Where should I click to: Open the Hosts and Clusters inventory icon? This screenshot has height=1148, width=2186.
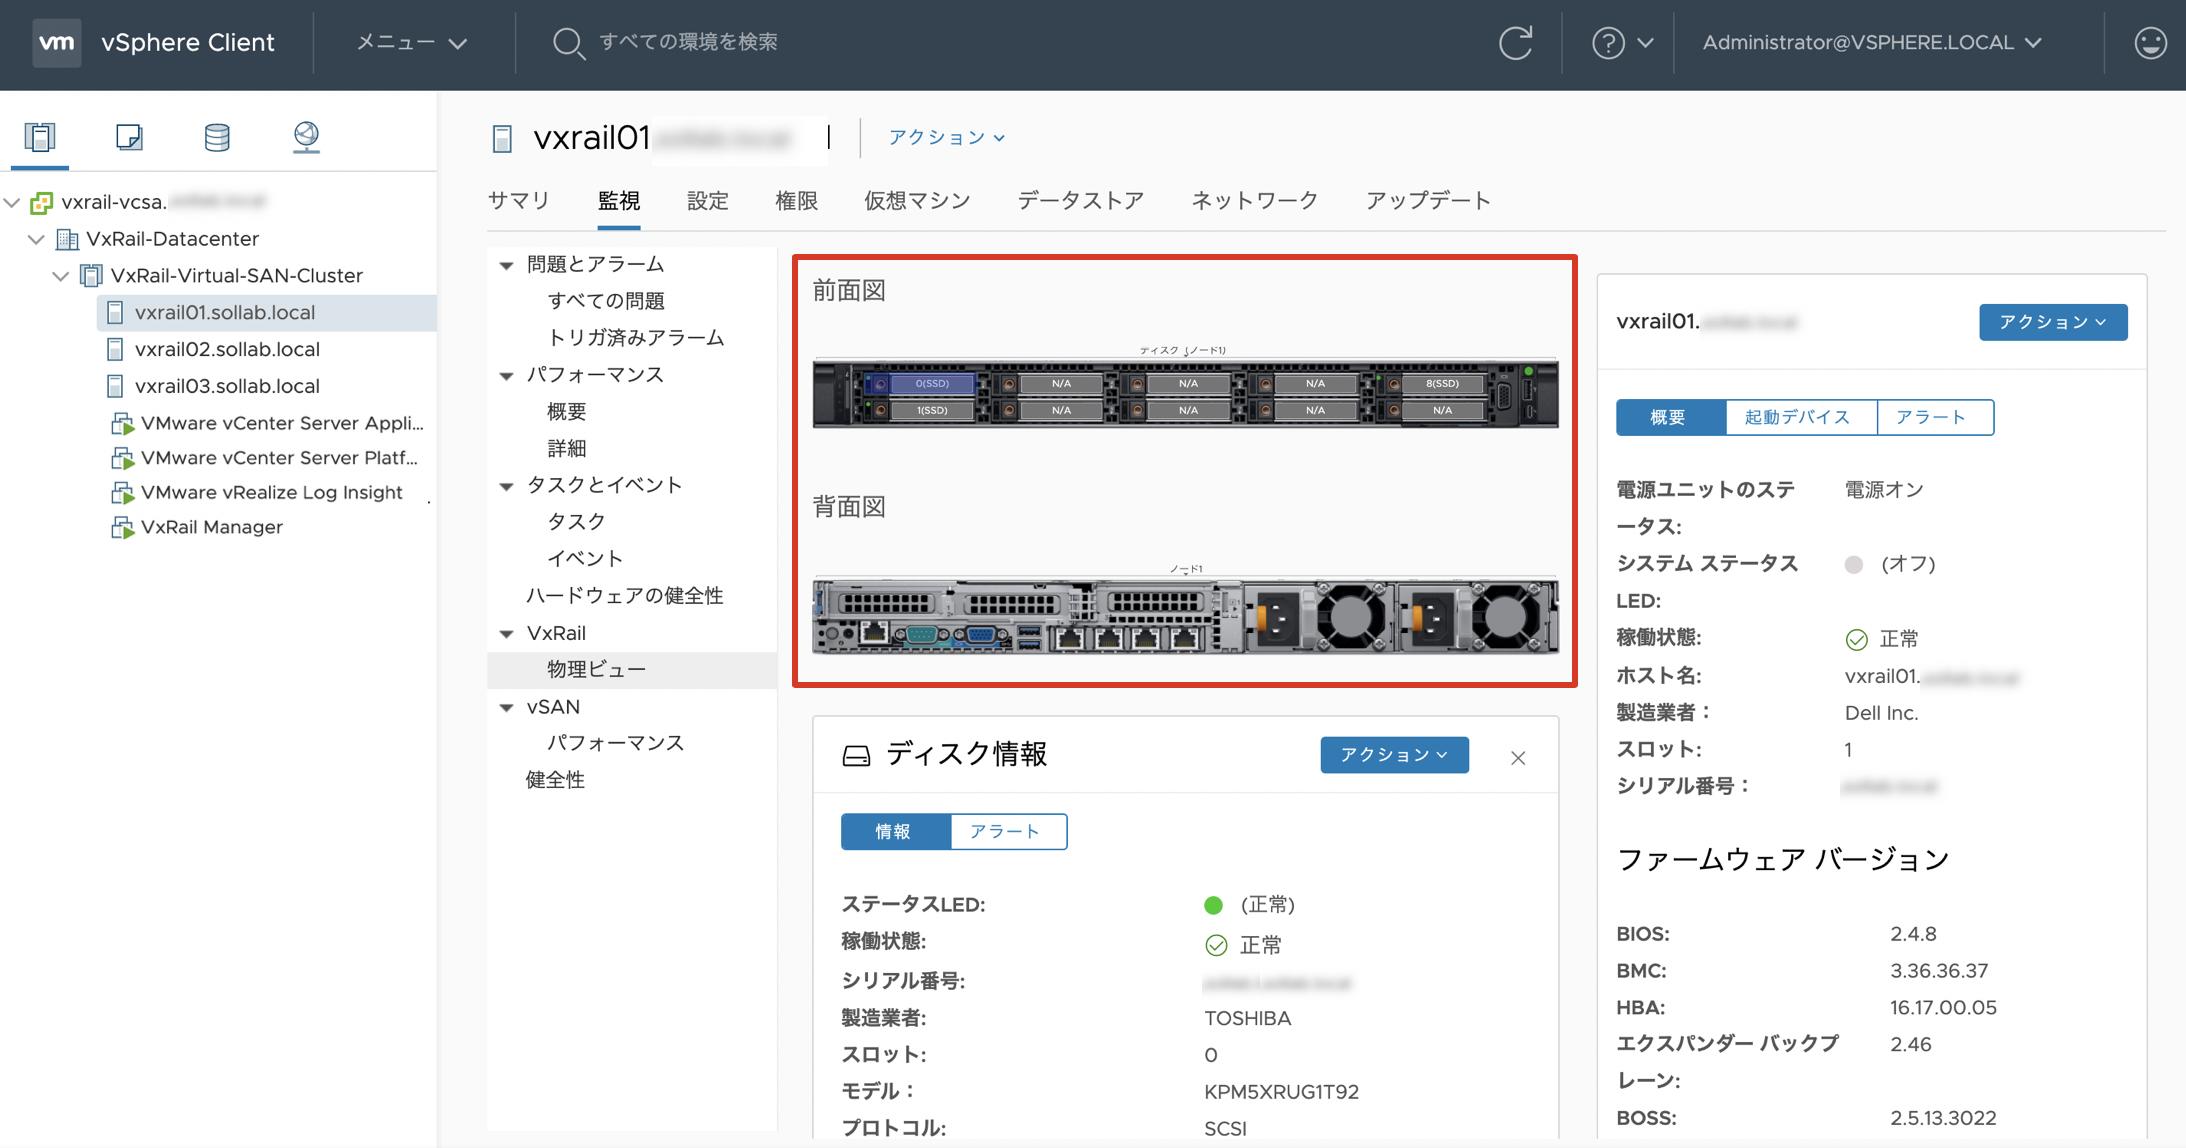[40, 137]
